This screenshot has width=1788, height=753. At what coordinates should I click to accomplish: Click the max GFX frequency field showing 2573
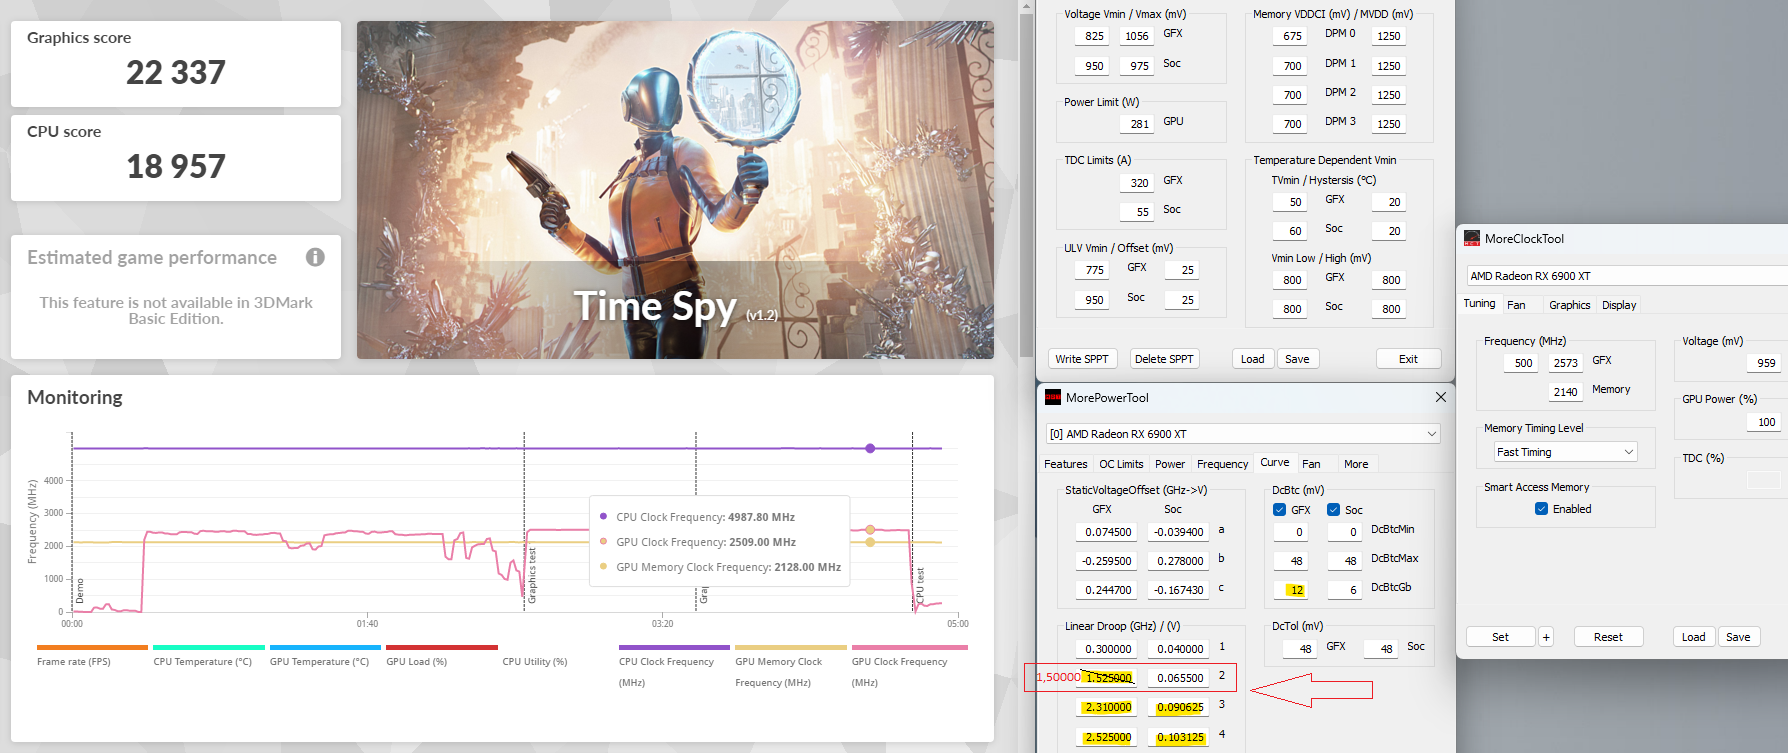pos(1565,363)
